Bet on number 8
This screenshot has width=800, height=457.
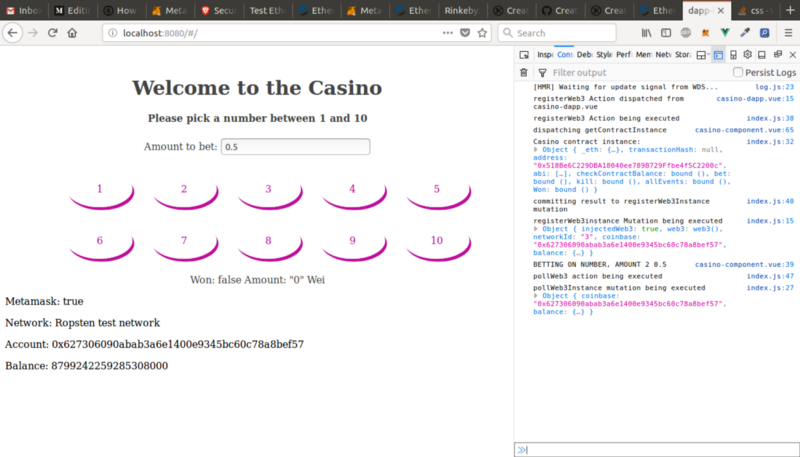point(270,245)
